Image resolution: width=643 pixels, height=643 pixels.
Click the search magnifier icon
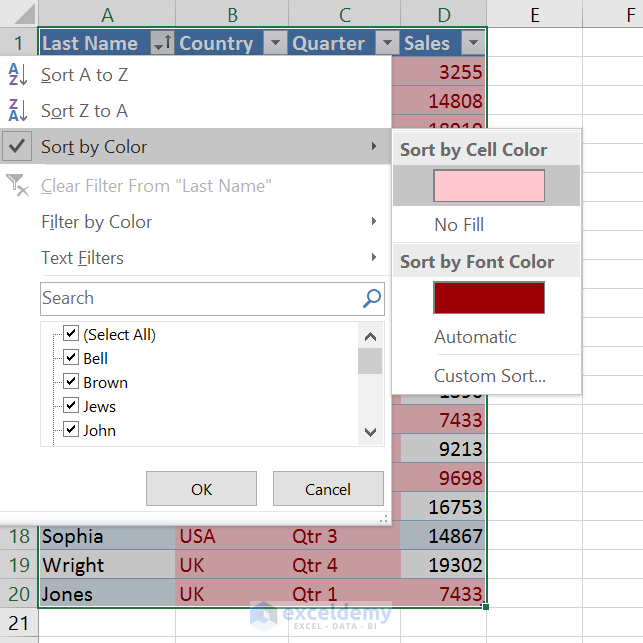(372, 298)
